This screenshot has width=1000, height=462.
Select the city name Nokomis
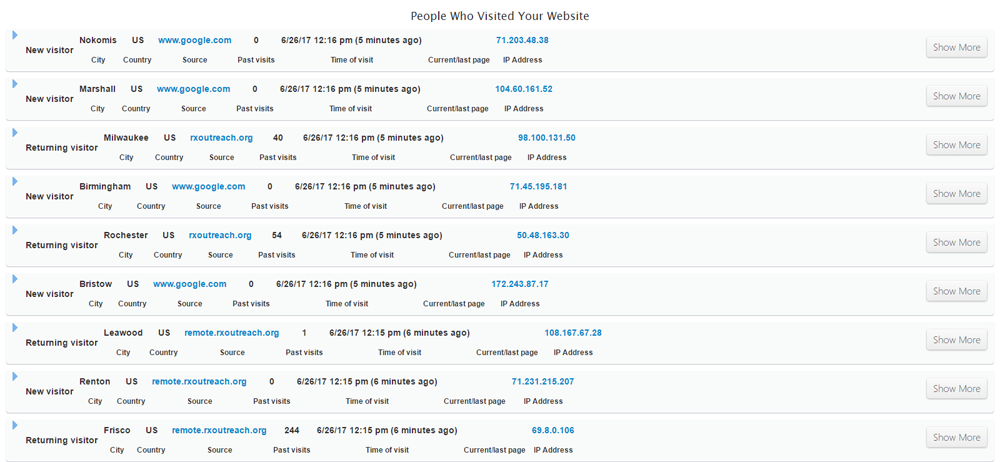tap(98, 40)
